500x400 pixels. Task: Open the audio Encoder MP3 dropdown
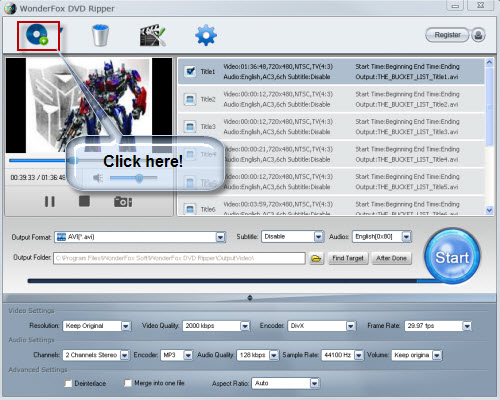pyautogui.click(x=188, y=355)
